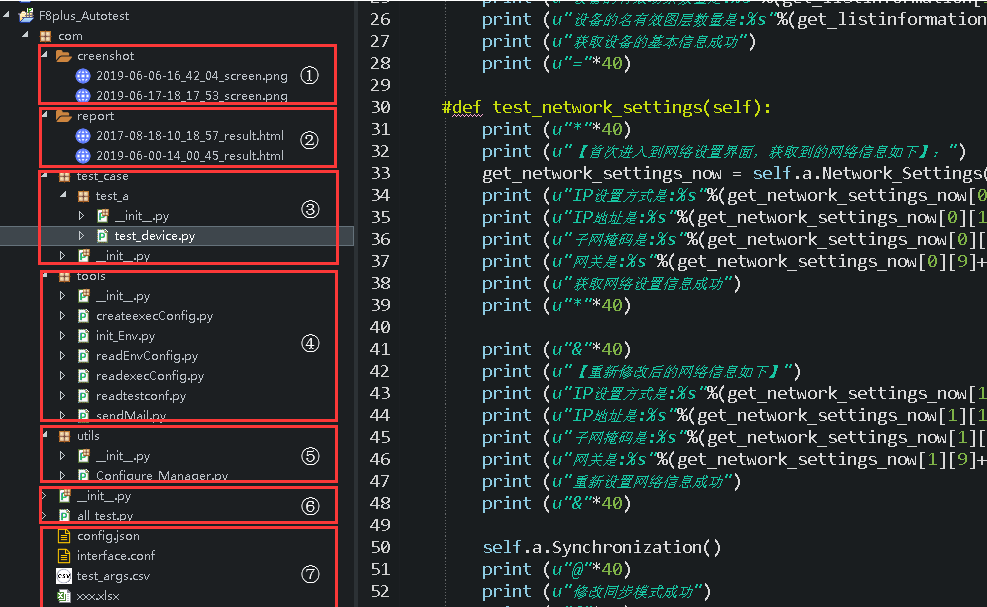Click the print keyword on line 47
The image size is (987, 607).
coord(507,482)
